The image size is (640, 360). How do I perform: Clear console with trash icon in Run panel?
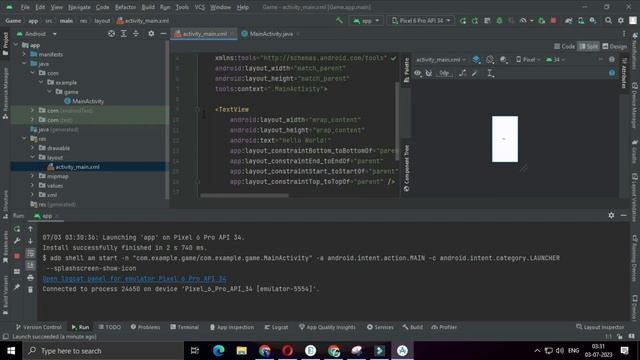pyautogui.click(x=30, y=289)
